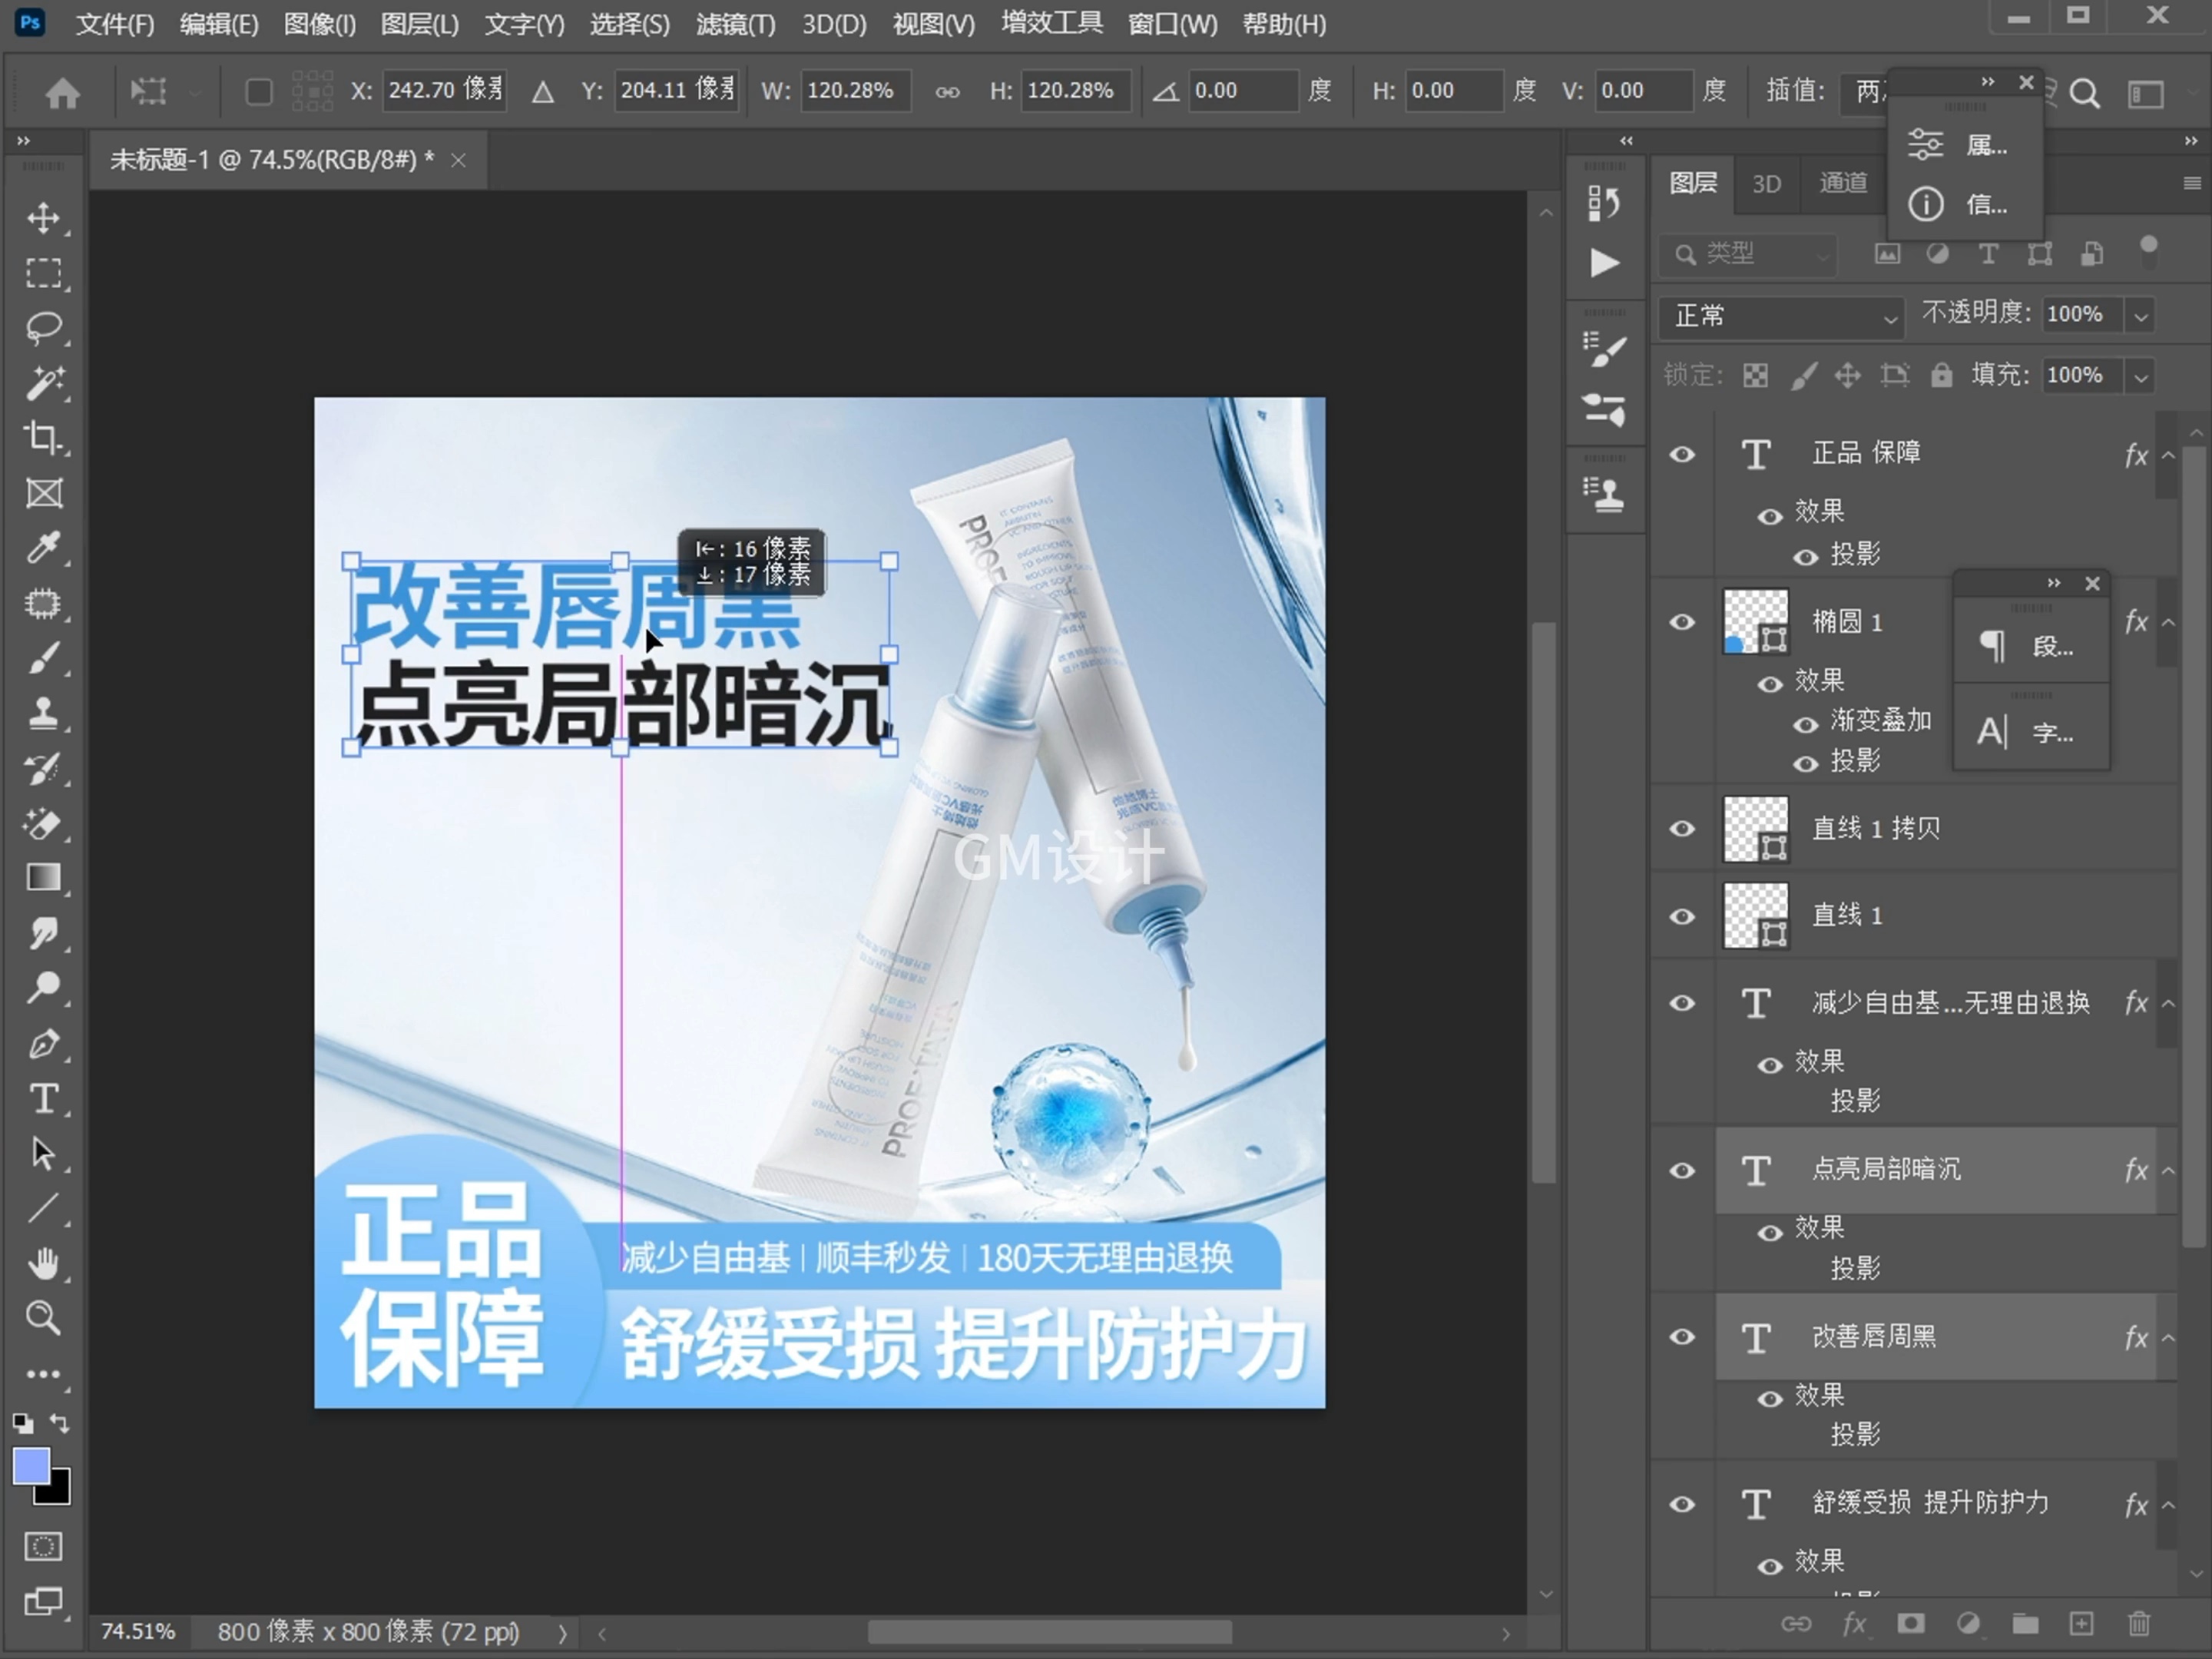Collapse effects of 改善唇周黑 layer
The height and width of the screenshot is (1659, 2212).
tap(2168, 1337)
